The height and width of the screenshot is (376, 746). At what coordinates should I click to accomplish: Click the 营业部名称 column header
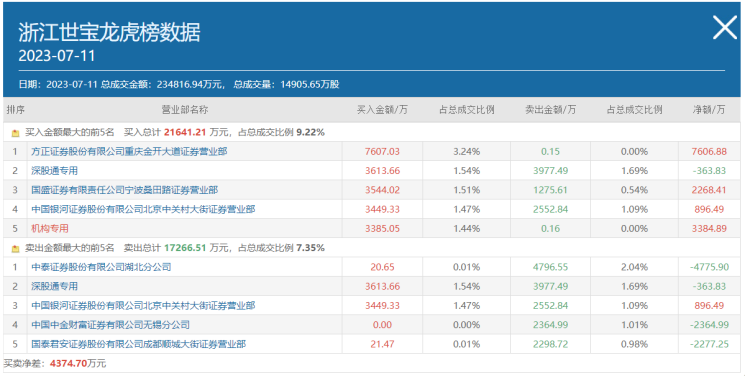point(185,109)
